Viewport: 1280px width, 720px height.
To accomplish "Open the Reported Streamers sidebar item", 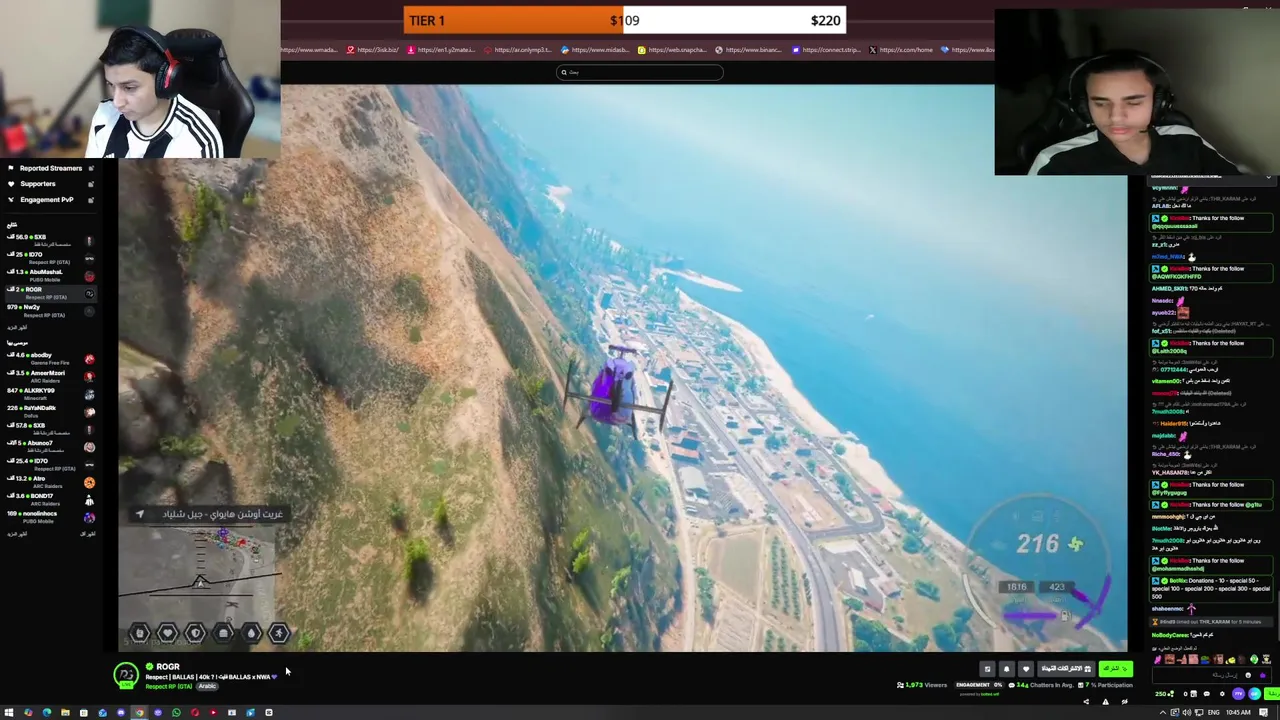I will coord(50,168).
